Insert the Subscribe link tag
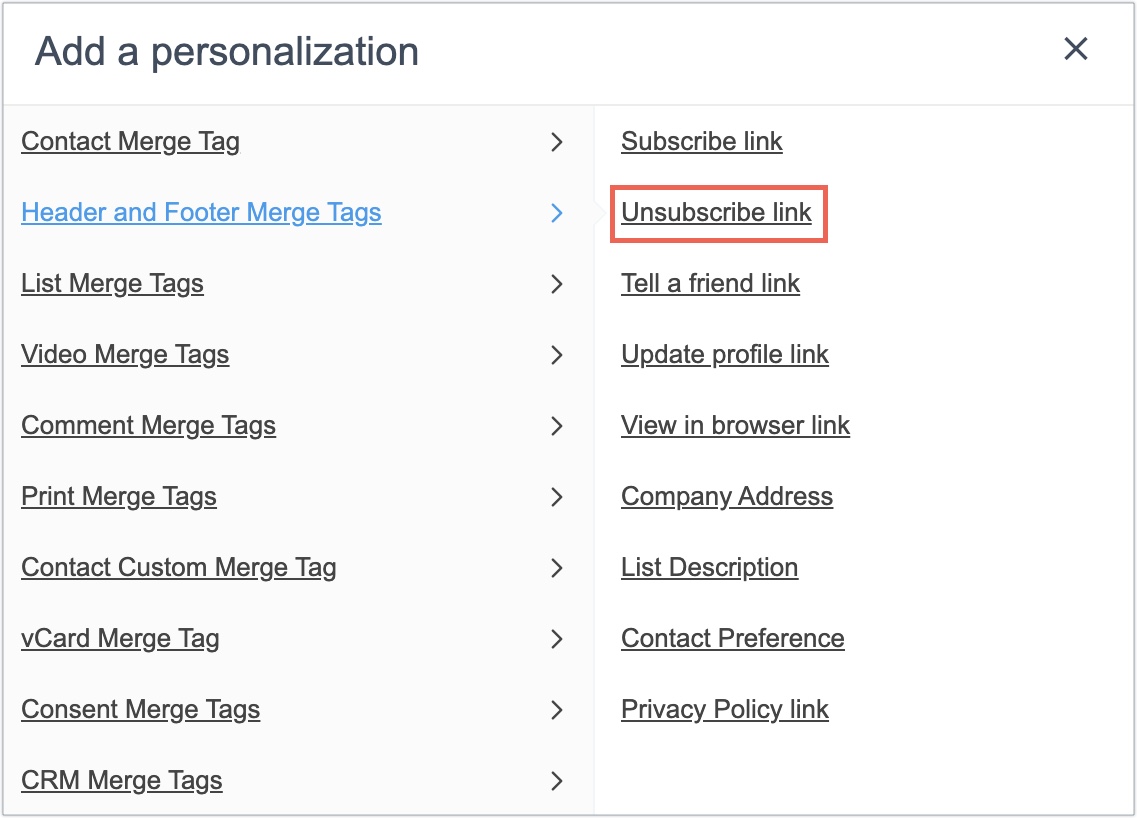This screenshot has height=818, width=1137. 701,142
